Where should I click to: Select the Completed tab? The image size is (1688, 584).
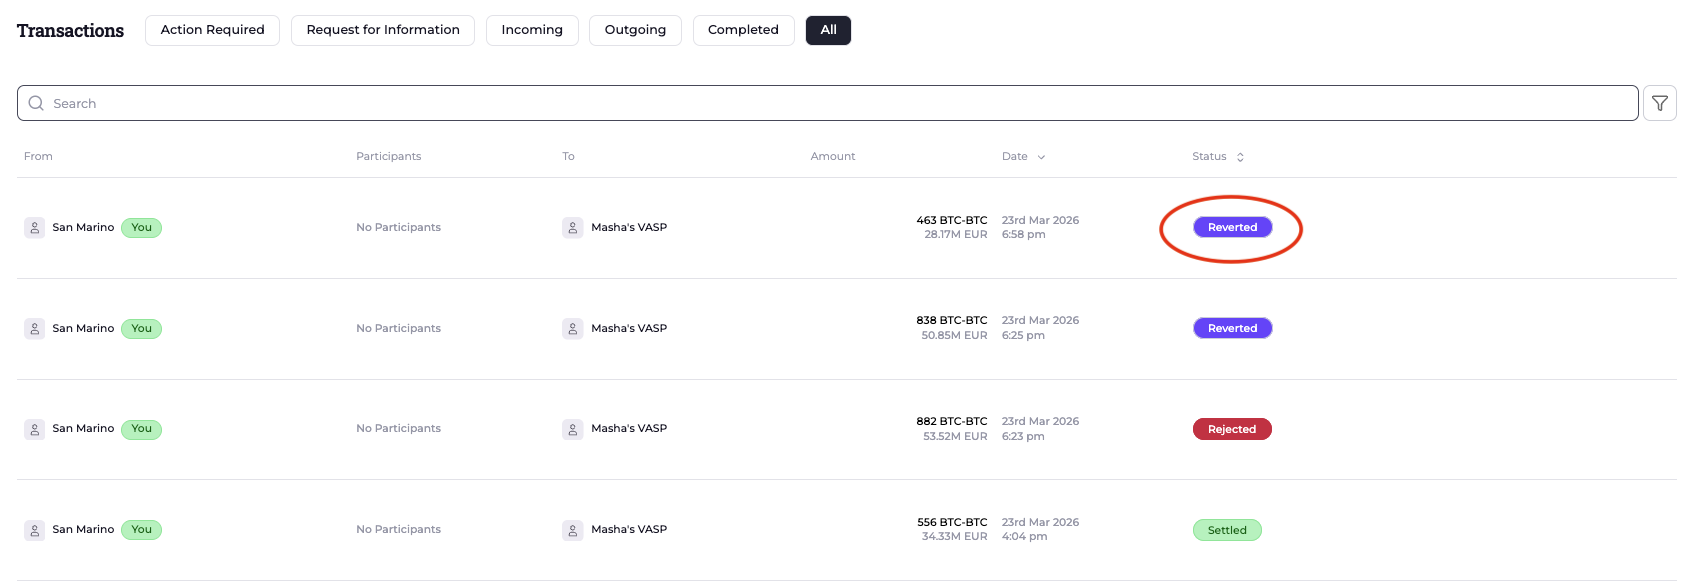point(743,30)
